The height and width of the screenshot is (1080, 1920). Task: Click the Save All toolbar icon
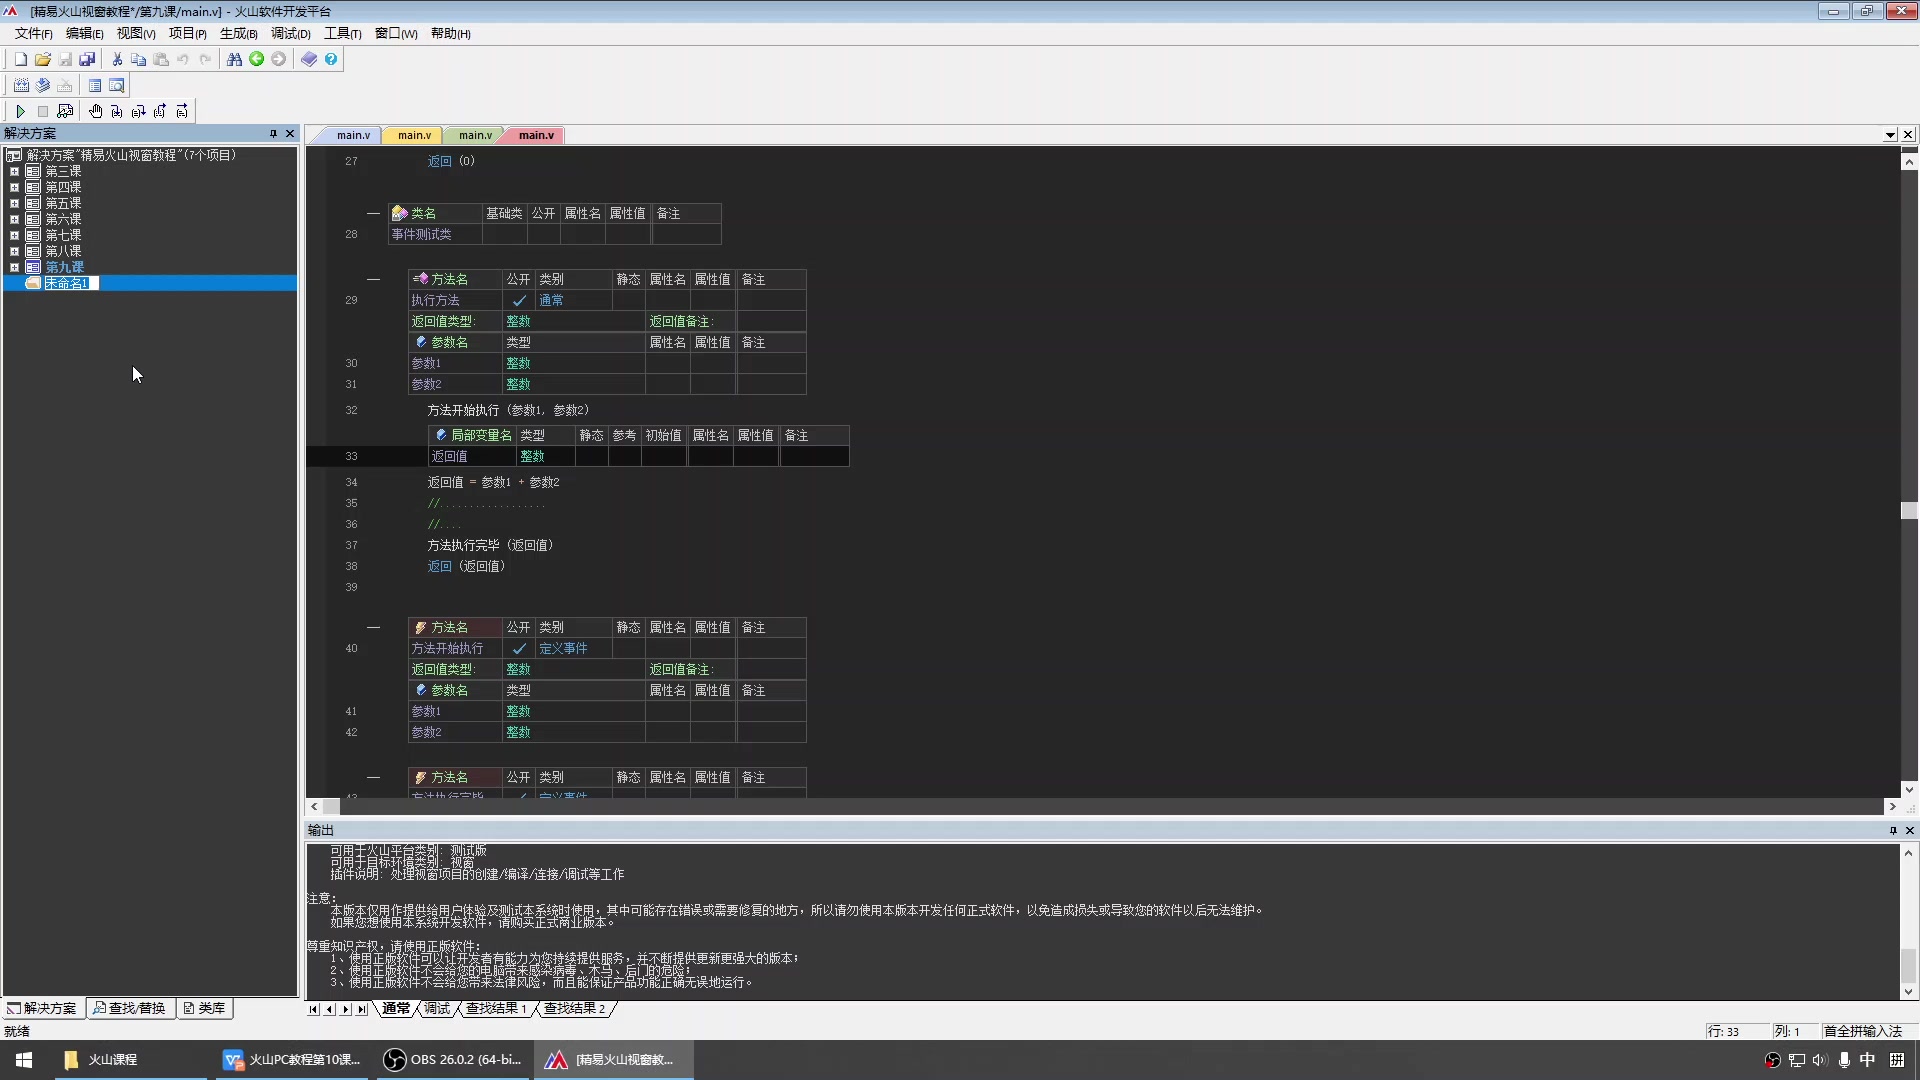click(87, 59)
